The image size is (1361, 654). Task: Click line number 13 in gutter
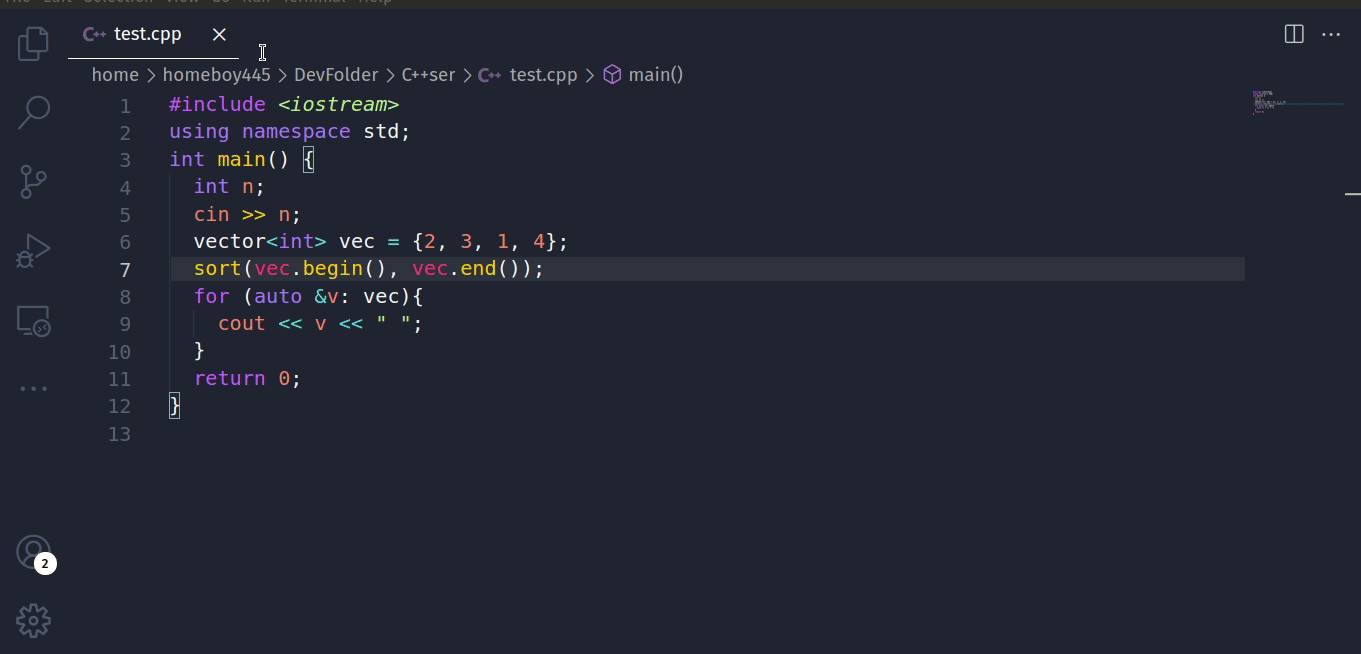[x=119, y=433]
